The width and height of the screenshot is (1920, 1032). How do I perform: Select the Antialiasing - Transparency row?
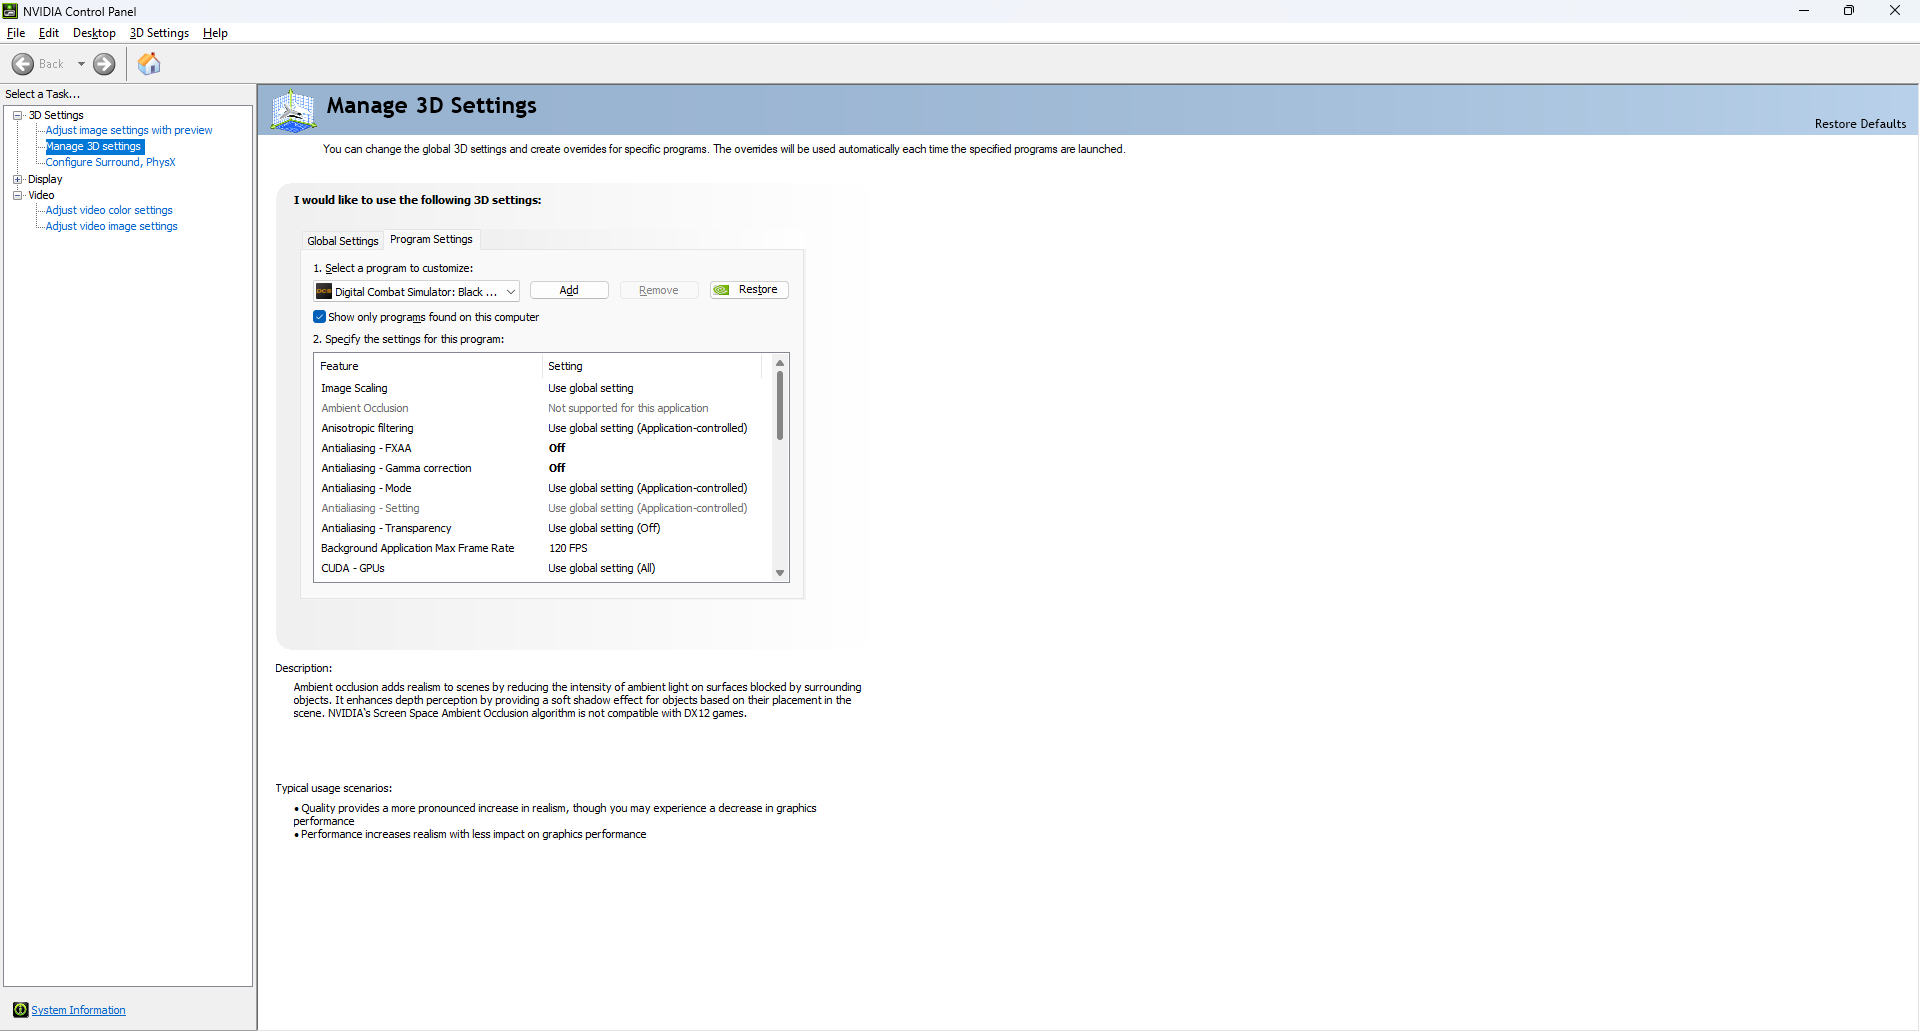click(543, 528)
